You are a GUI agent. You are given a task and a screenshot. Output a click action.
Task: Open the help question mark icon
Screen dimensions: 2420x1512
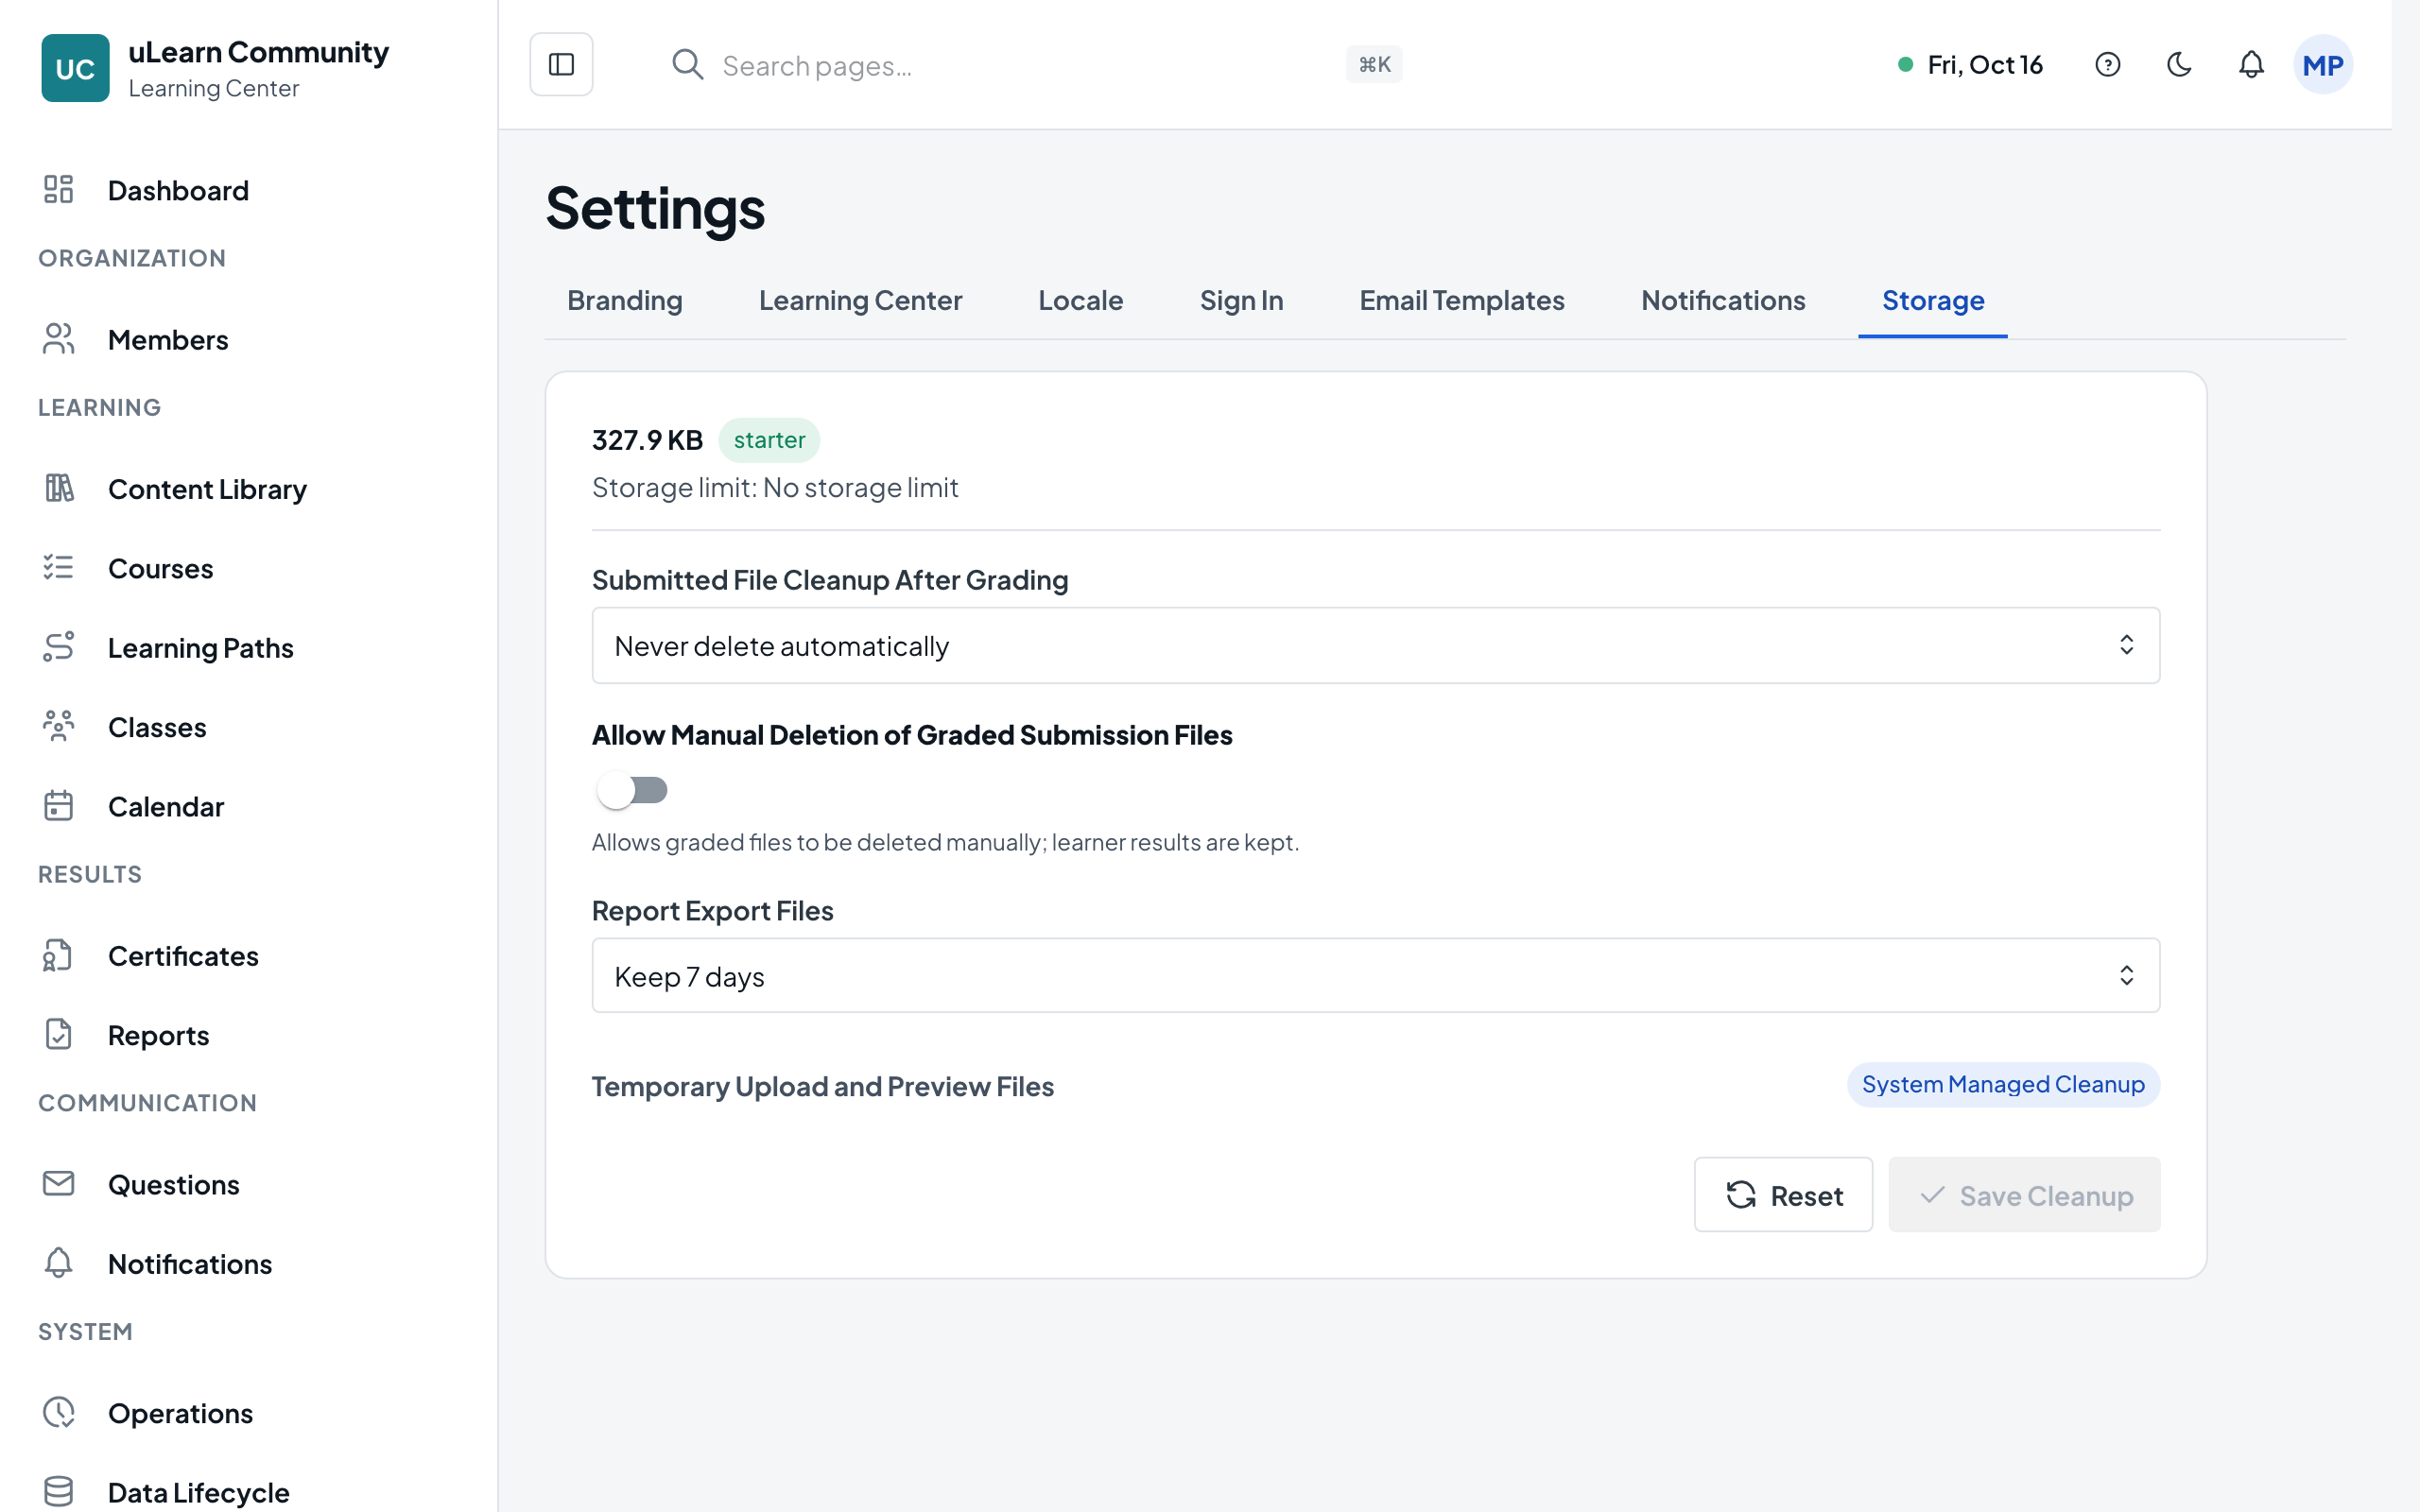[x=2107, y=64]
